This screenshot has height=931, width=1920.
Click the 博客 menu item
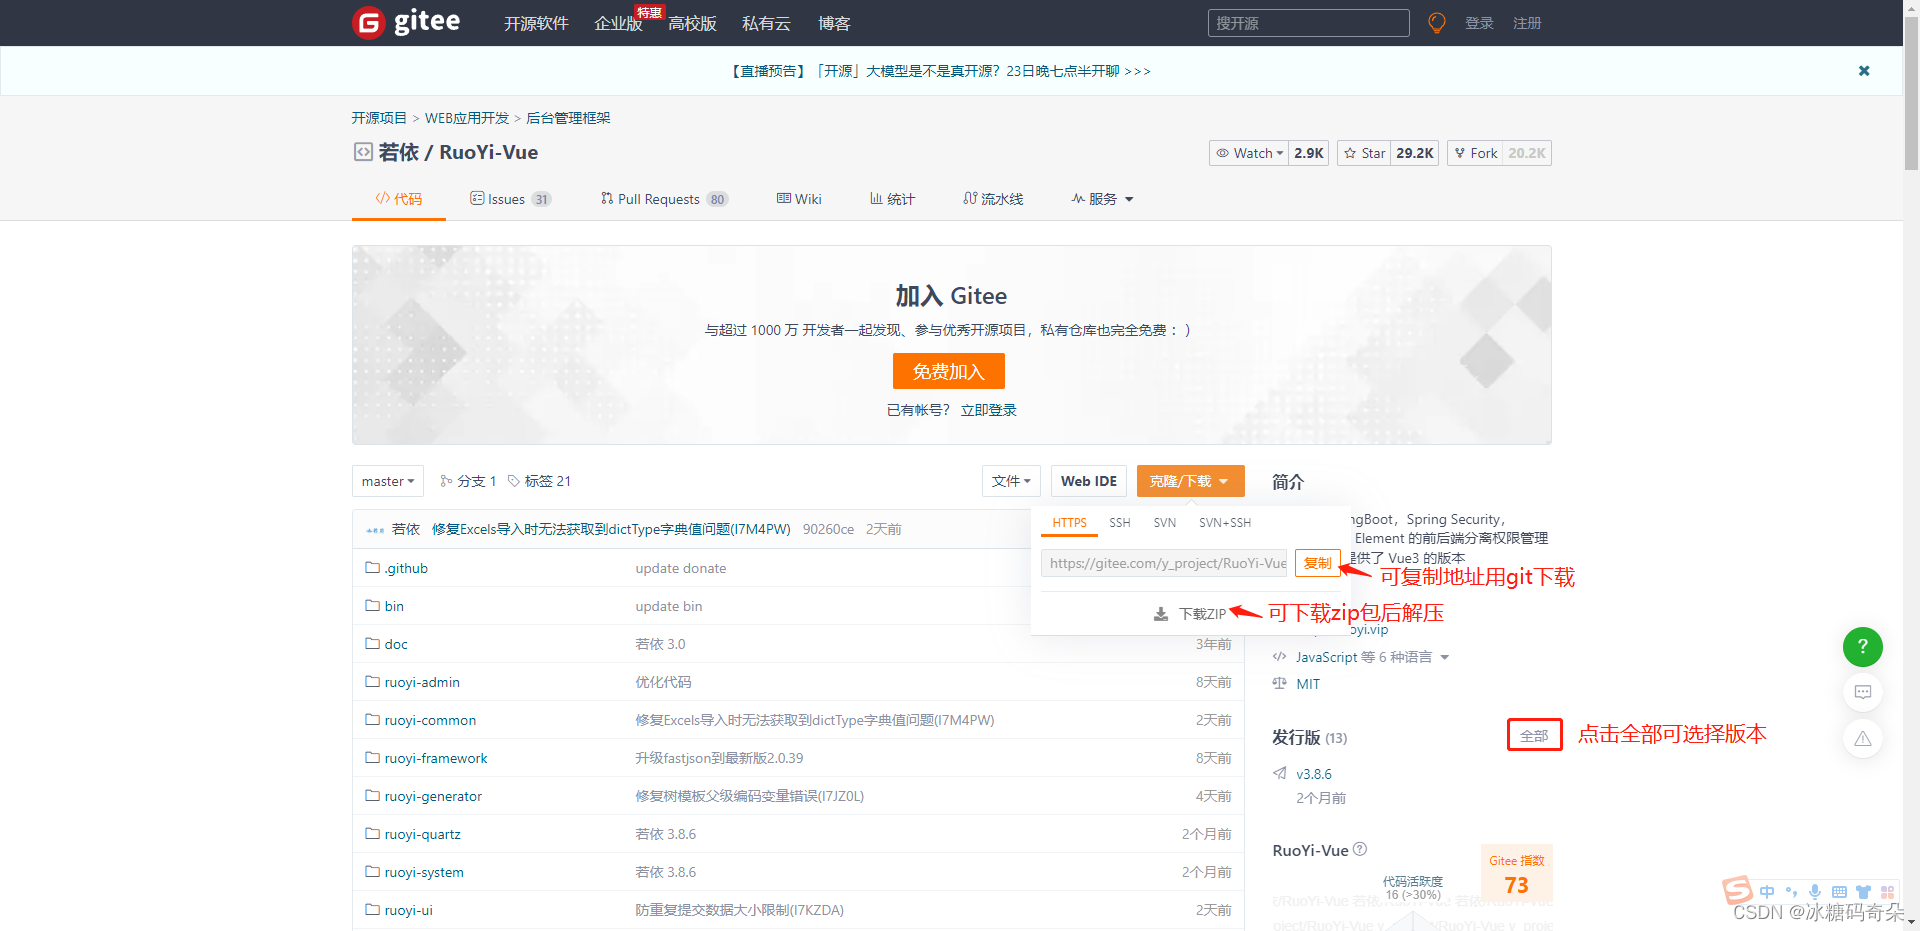[x=834, y=23]
